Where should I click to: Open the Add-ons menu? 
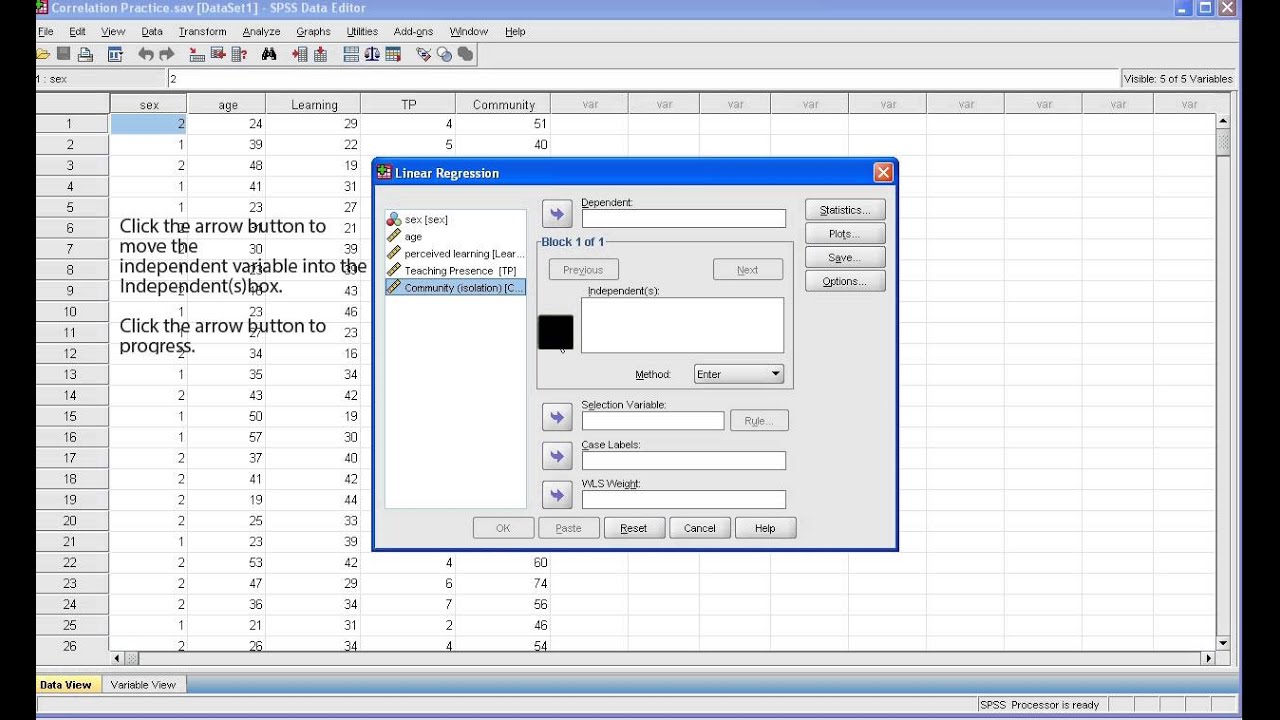click(413, 32)
